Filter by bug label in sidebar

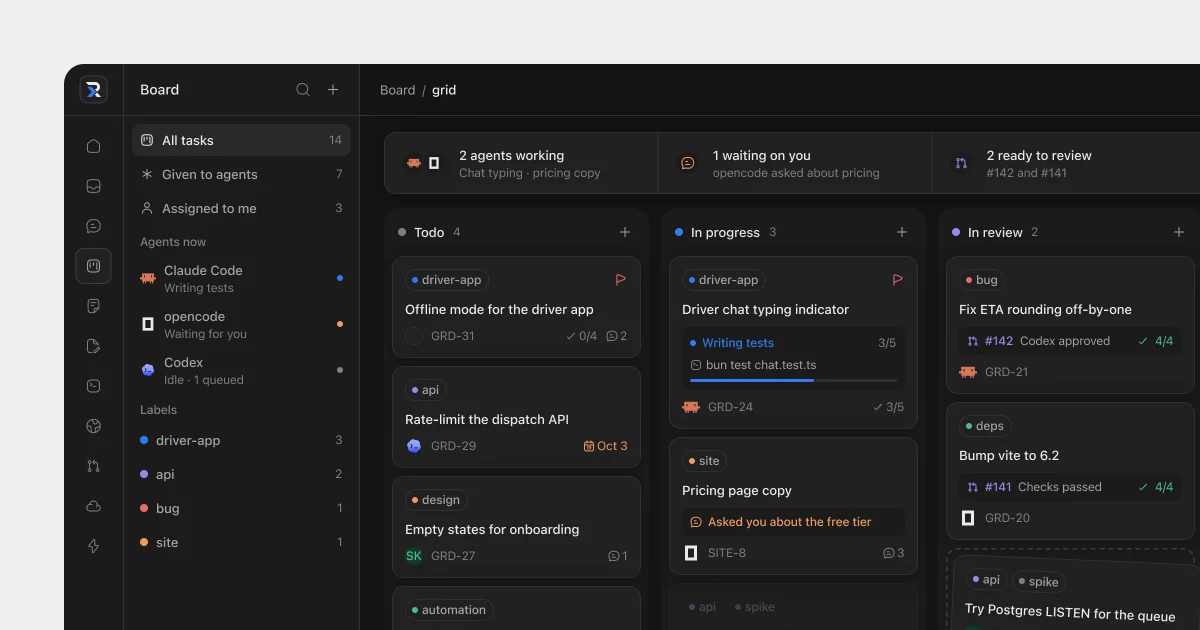241,508
